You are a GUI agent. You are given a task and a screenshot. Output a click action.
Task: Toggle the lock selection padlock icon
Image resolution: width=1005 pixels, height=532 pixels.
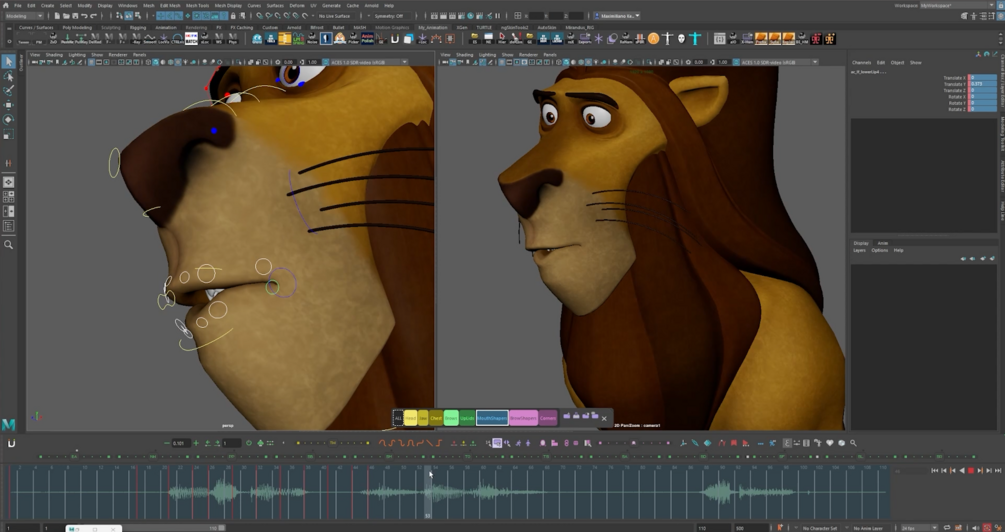coord(233,16)
